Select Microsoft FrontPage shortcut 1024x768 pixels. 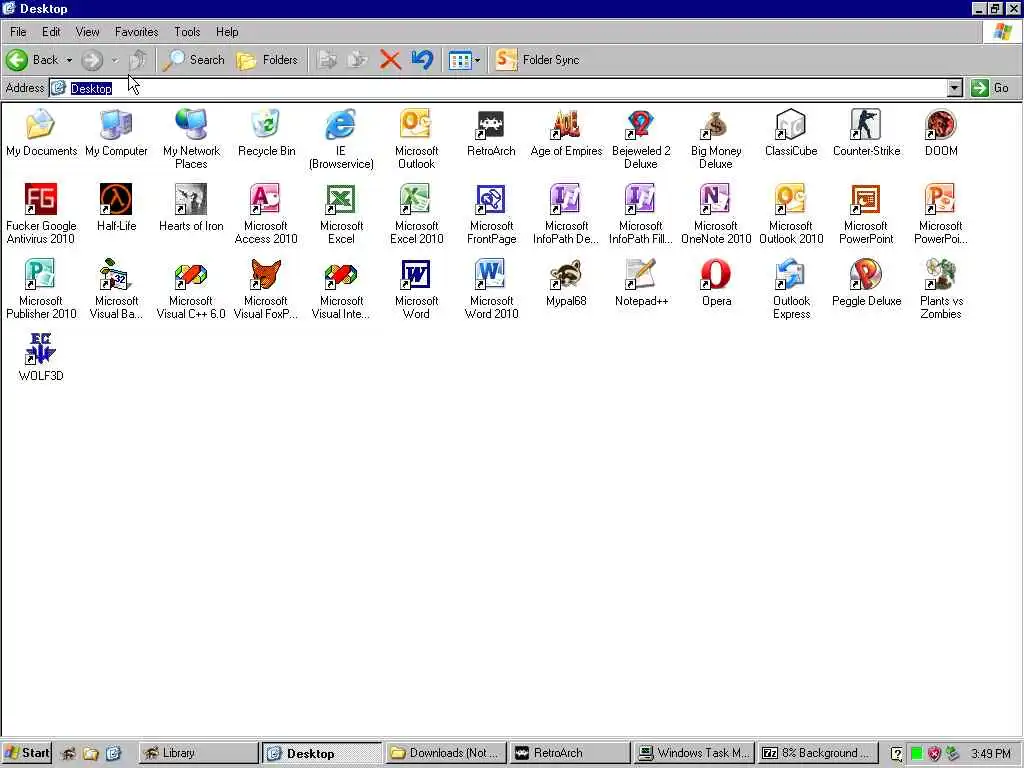click(491, 214)
